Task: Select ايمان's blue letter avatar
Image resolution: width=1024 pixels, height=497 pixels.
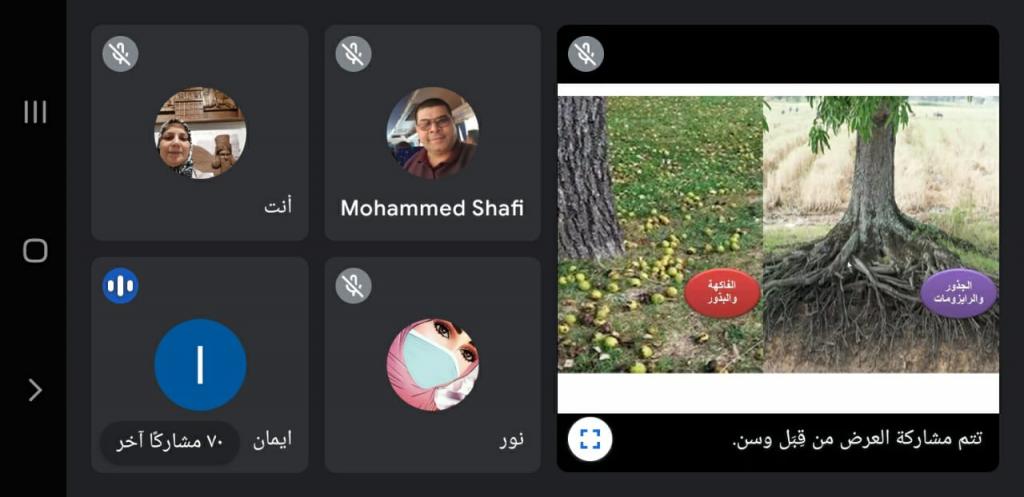Action: 200,364
